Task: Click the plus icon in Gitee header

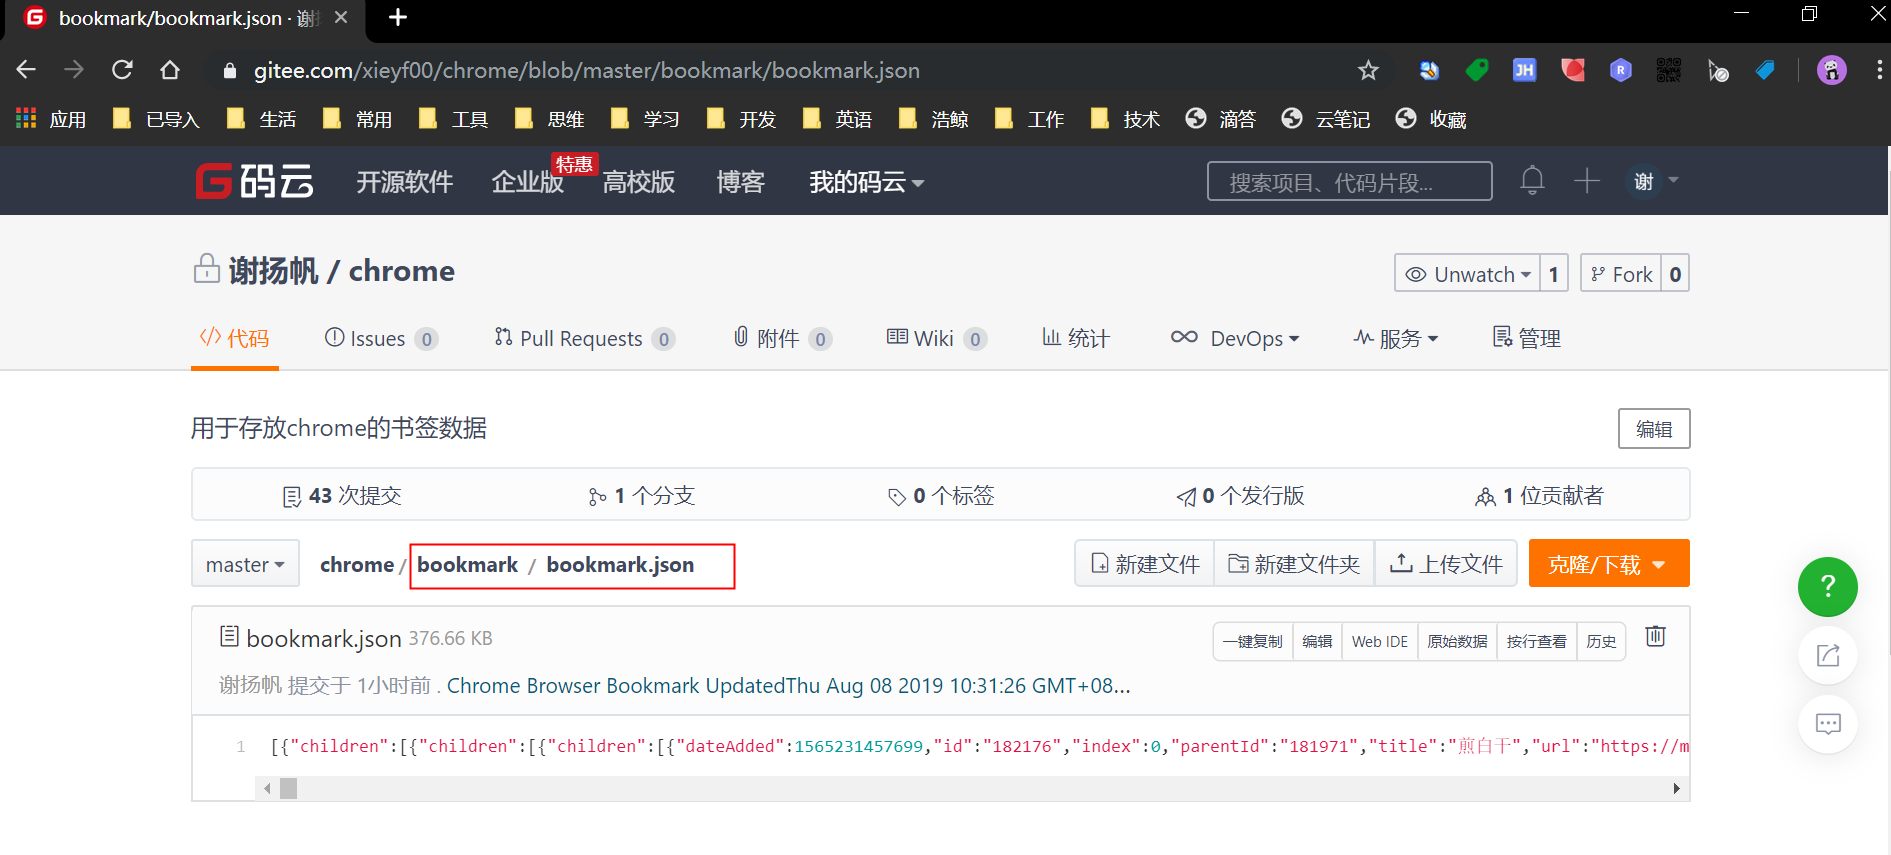Action: (1586, 181)
